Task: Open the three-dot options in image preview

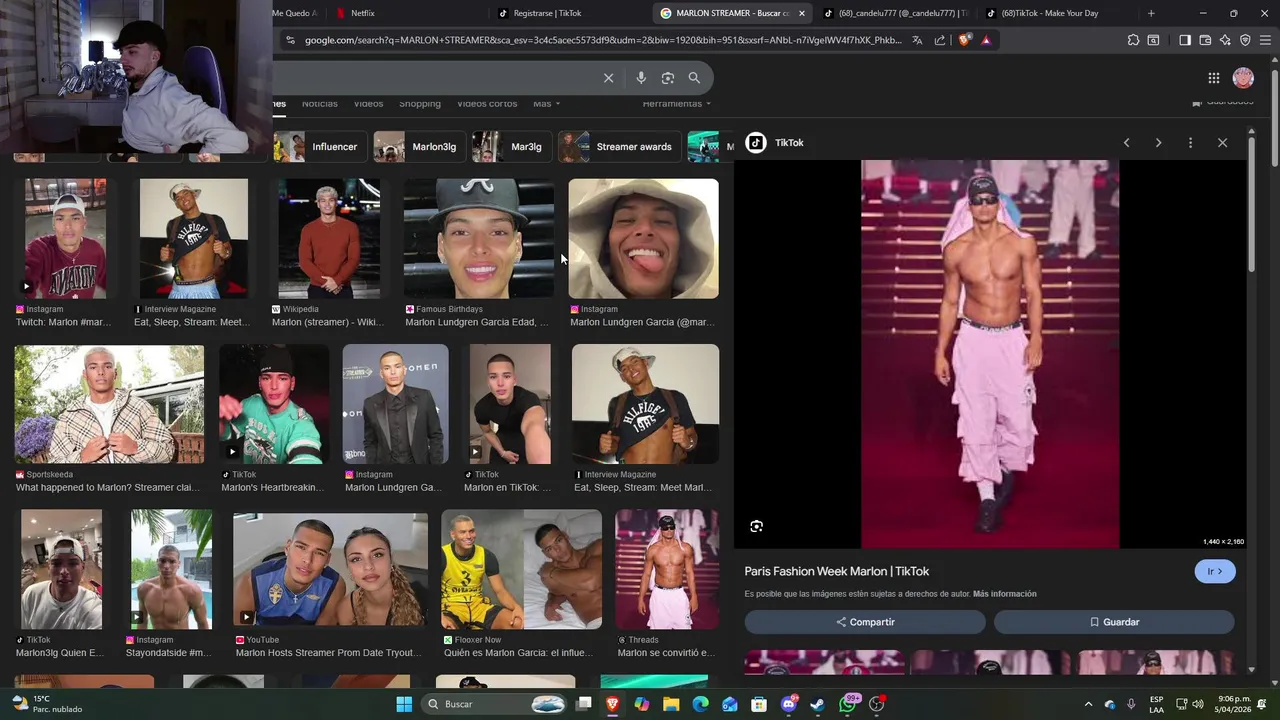Action: tap(1190, 143)
